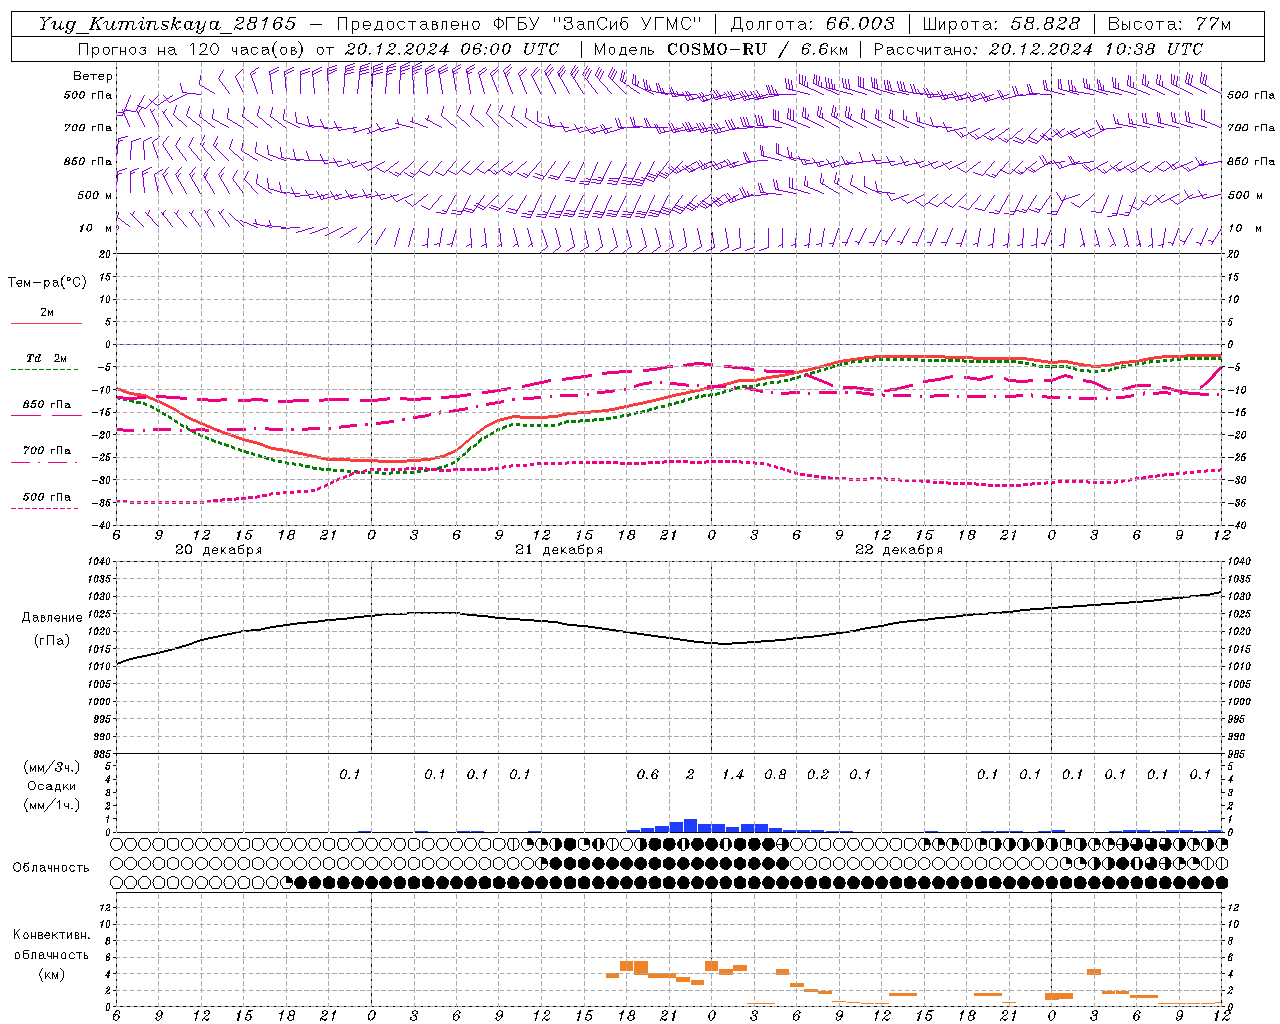Click the 0.8 precipitation total
This screenshot has height=1024, width=1280.
[x=776, y=774]
